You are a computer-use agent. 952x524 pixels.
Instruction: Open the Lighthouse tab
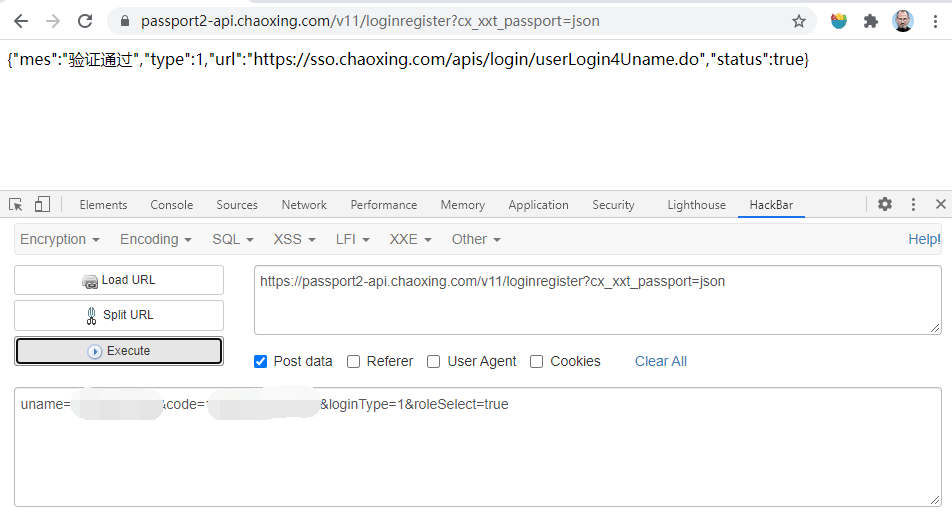(x=696, y=205)
